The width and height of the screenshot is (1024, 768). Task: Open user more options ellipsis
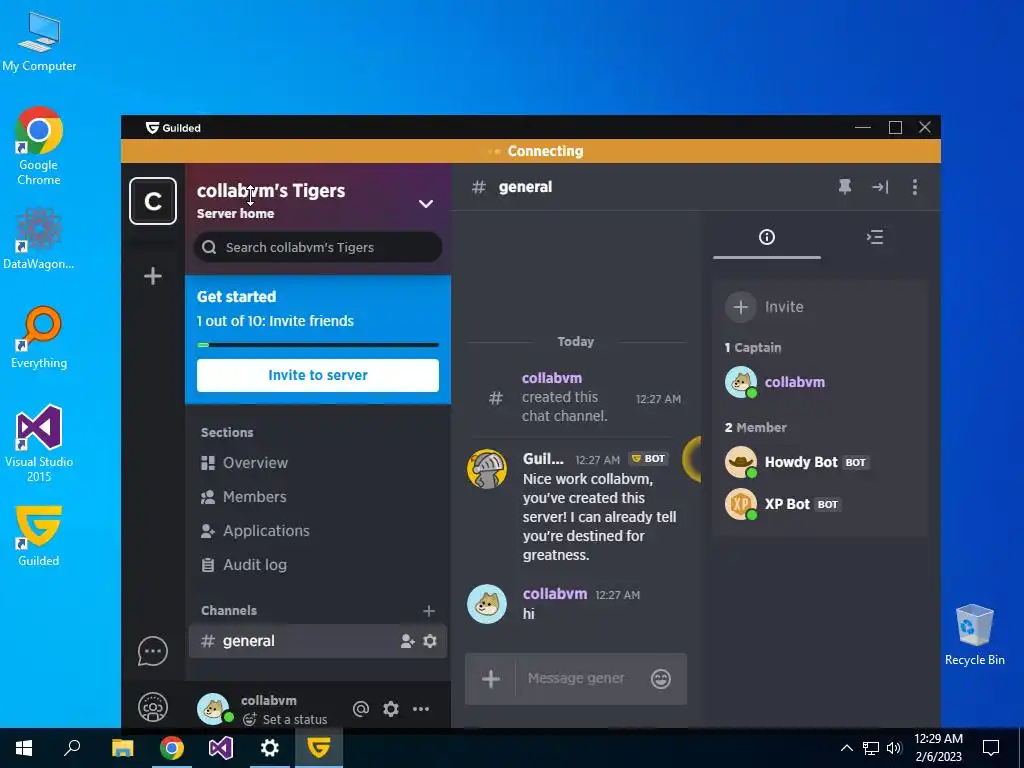pyautogui.click(x=421, y=709)
